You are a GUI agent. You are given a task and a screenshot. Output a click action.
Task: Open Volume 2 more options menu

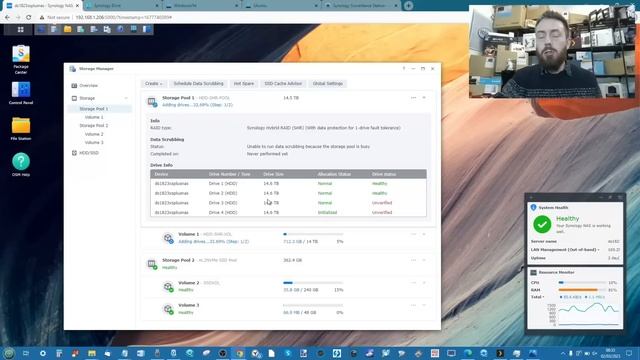pyautogui.click(x=413, y=282)
